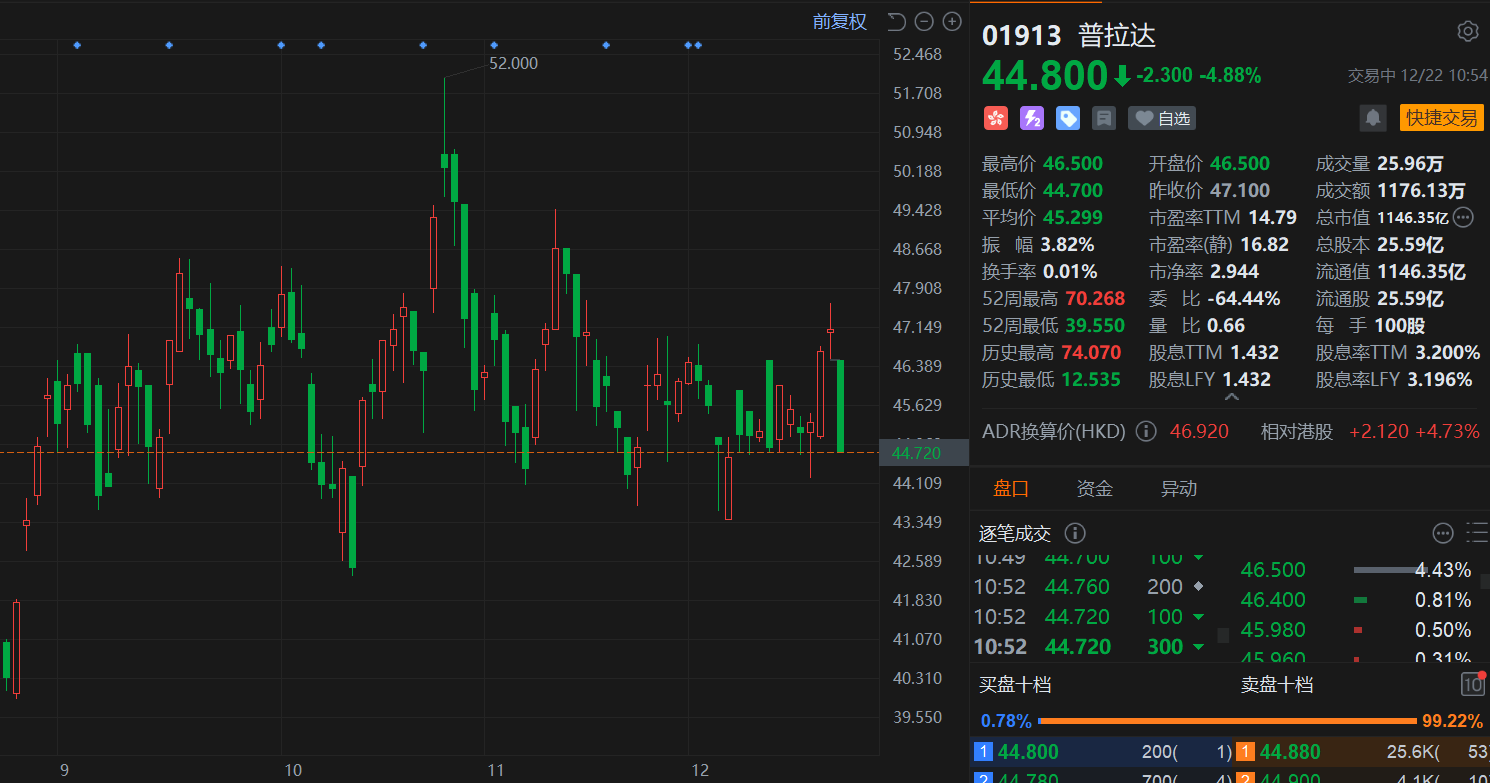Click the 股息率TTM value 3.200%
1490x783 pixels.
[1448, 352]
